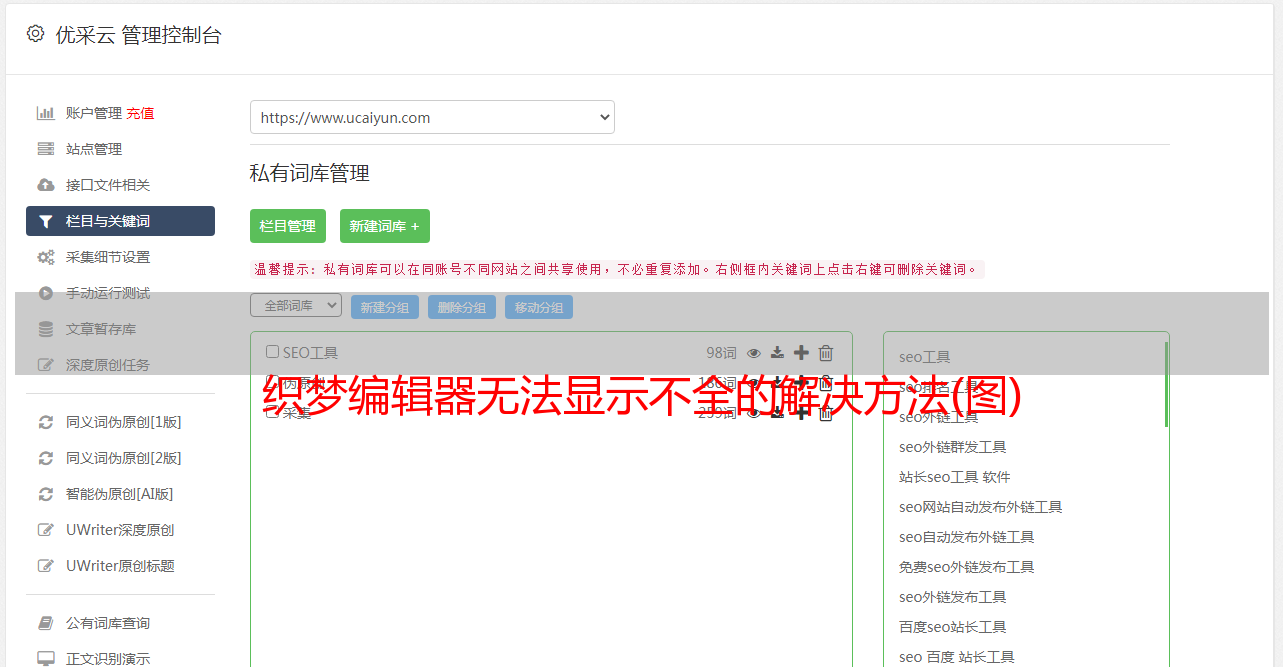Select keyword seo 百度 站长工具
Image resolution: width=1283 pixels, height=667 pixels.
pyautogui.click(x=957, y=657)
